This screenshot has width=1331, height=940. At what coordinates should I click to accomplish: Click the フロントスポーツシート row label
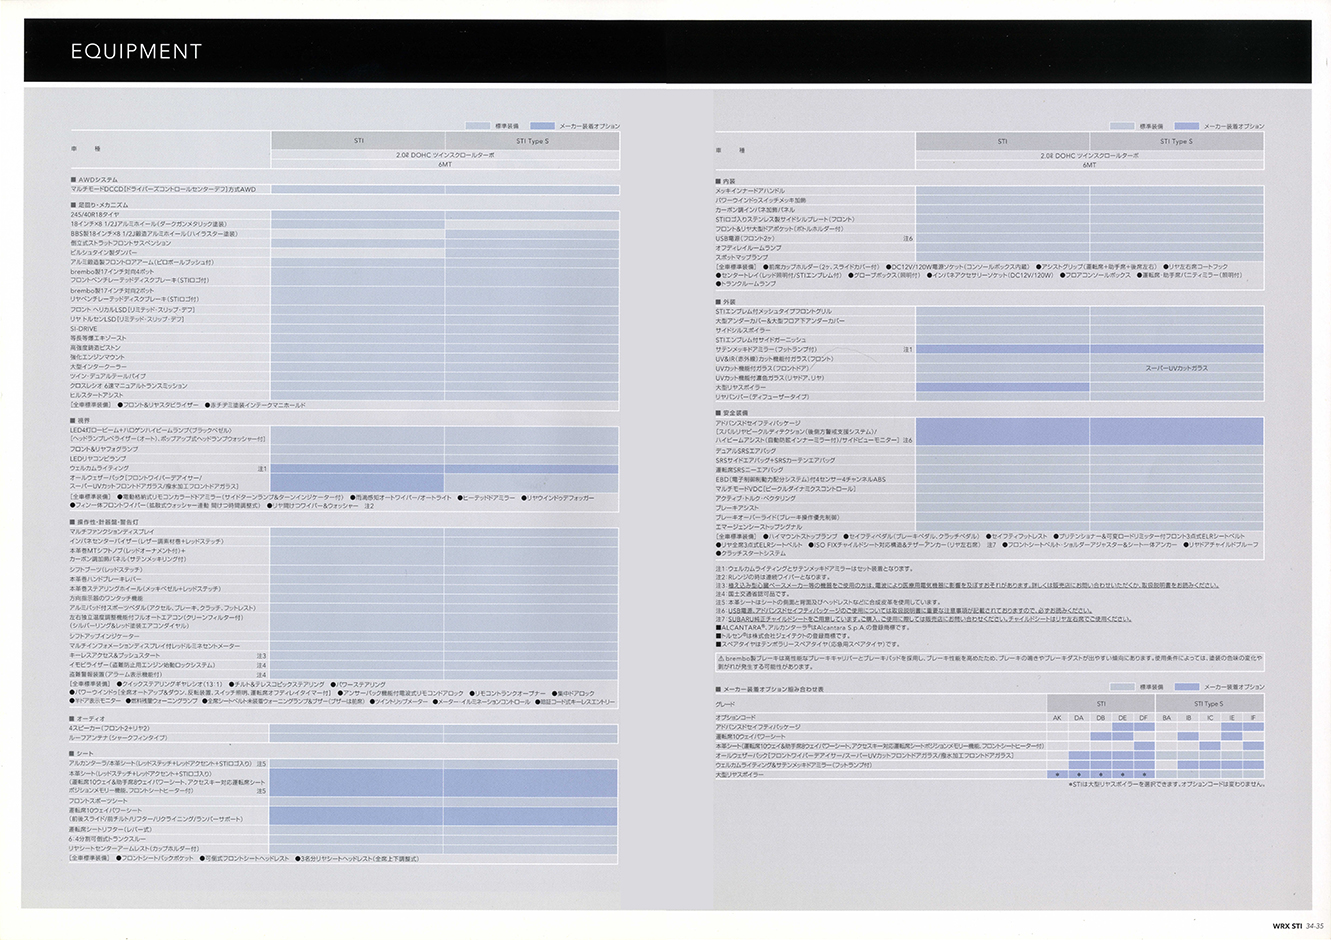click(x=99, y=801)
